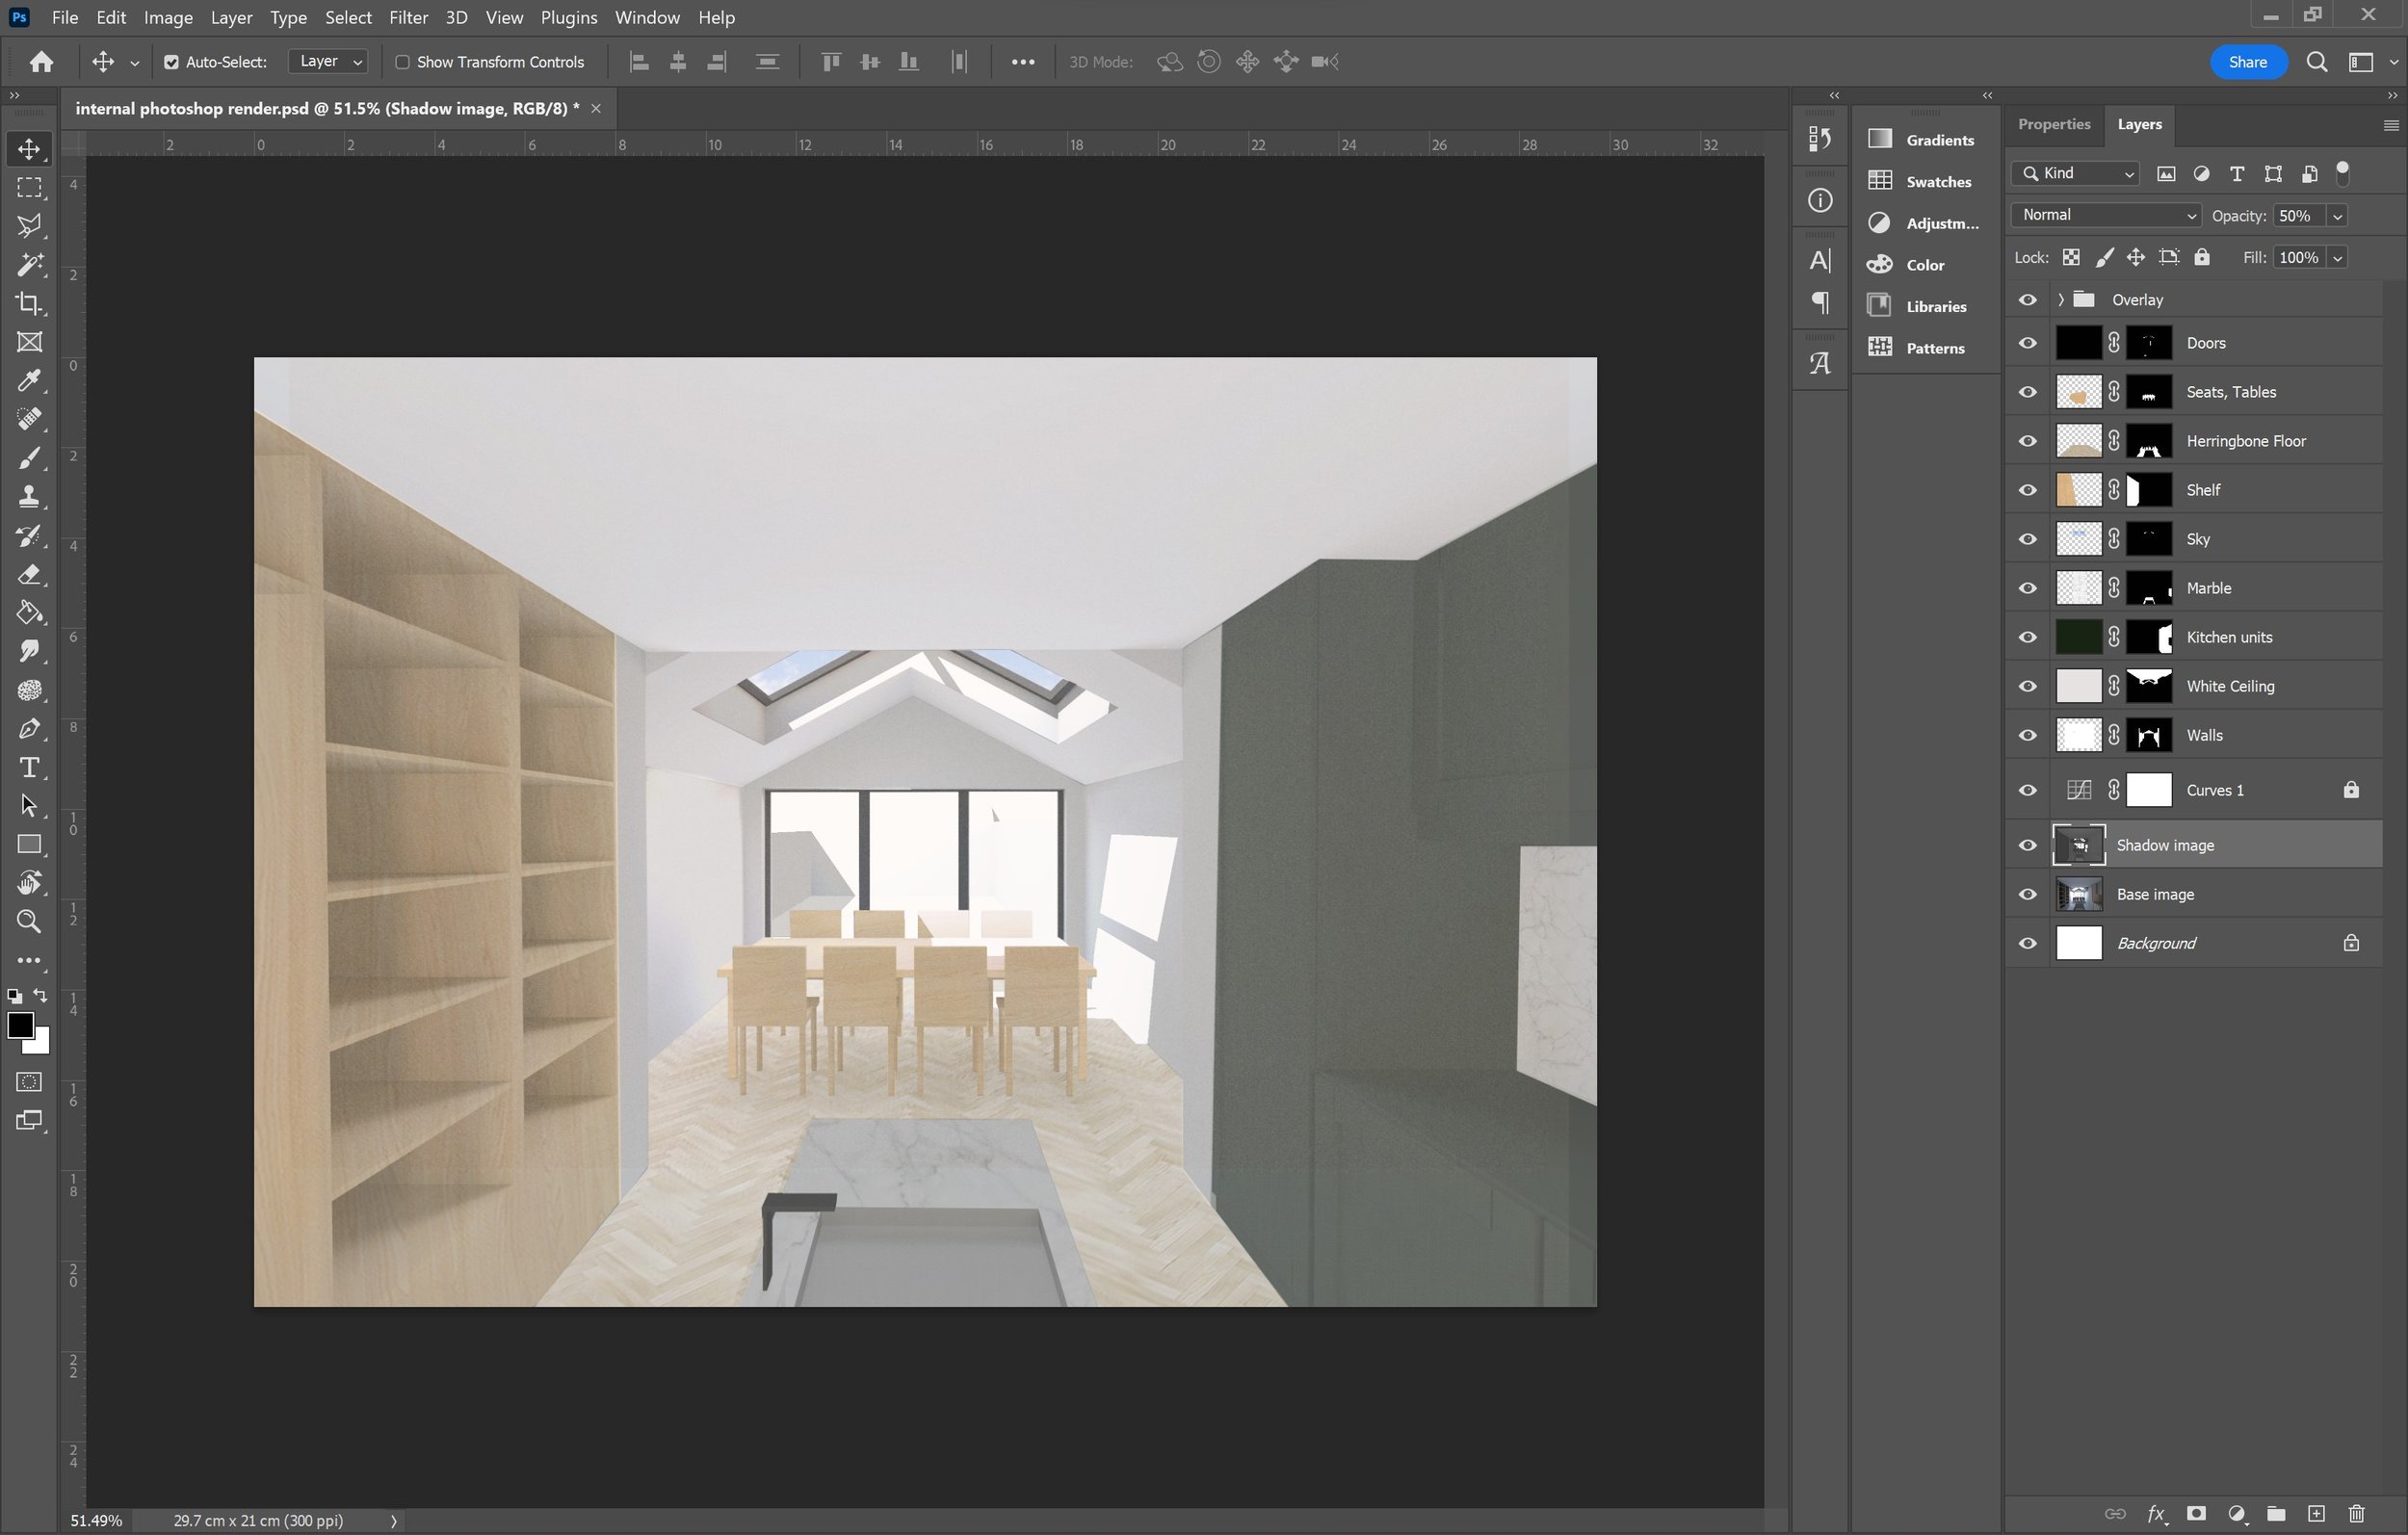Select the Polygonal Lasso tool
This screenshot has height=1535, width=2408.
[x=29, y=226]
